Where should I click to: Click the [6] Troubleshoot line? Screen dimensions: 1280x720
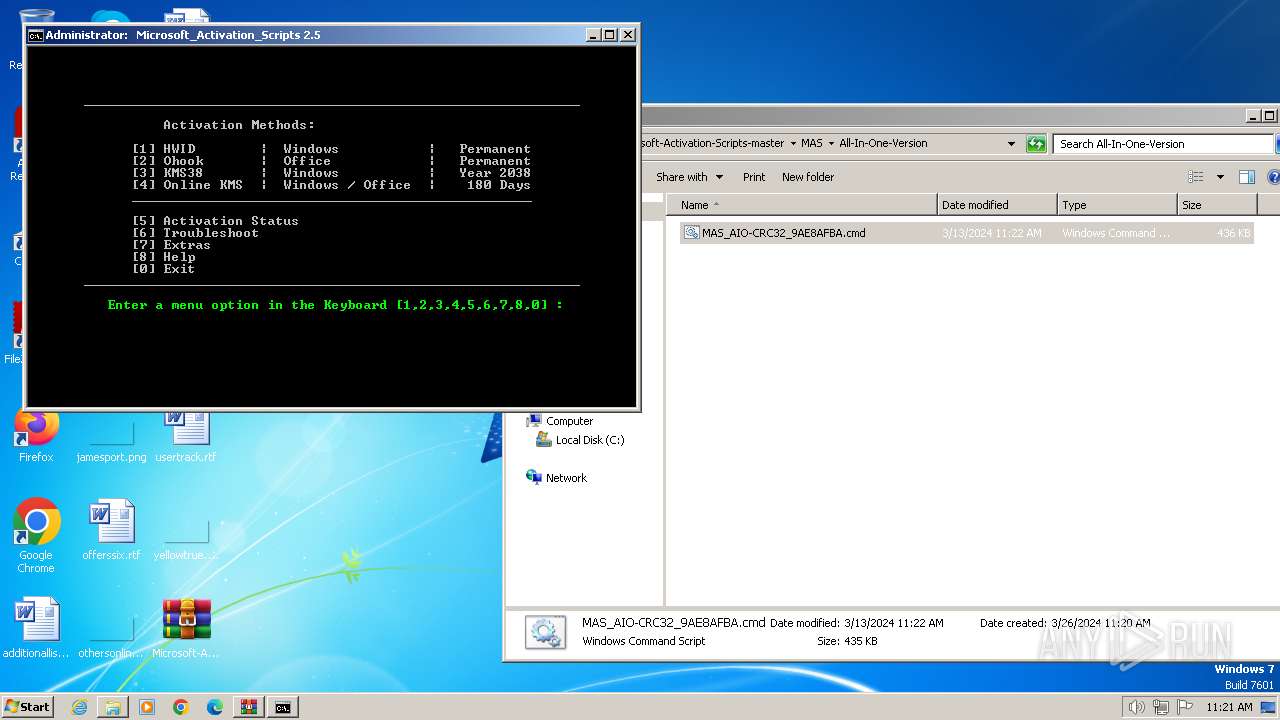point(195,233)
